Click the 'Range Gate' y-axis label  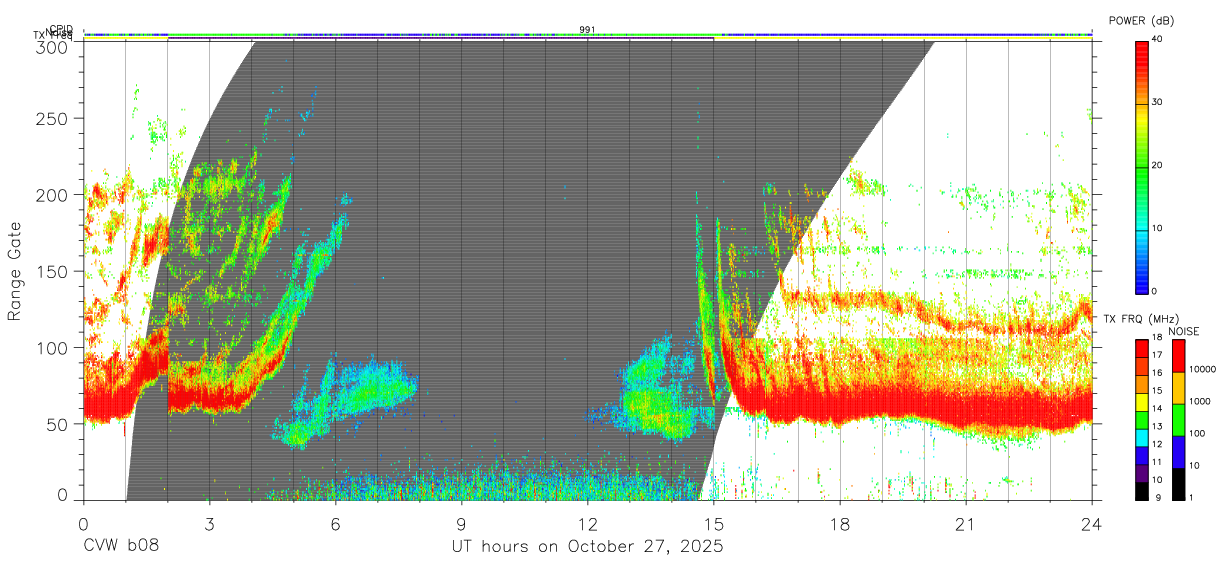15,272
